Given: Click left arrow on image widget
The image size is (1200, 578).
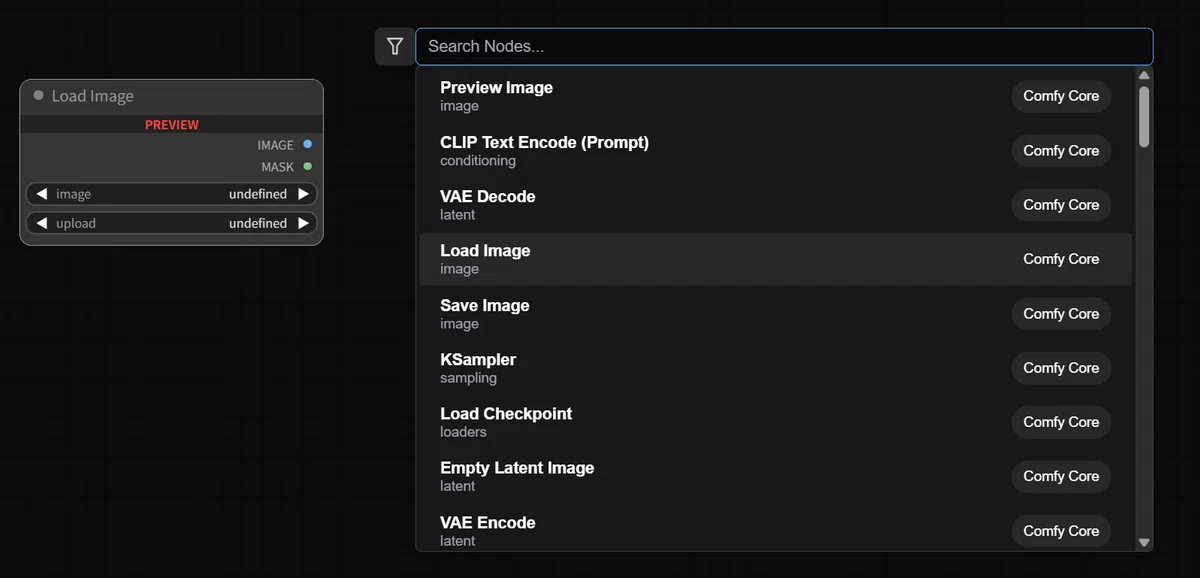Looking at the screenshot, I should [41, 194].
